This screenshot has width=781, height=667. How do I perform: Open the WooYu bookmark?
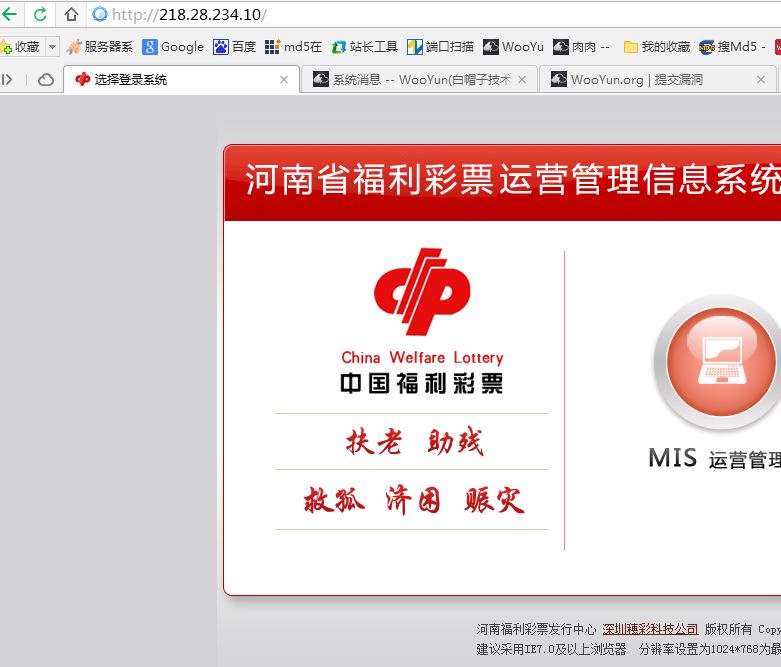click(513, 47)
